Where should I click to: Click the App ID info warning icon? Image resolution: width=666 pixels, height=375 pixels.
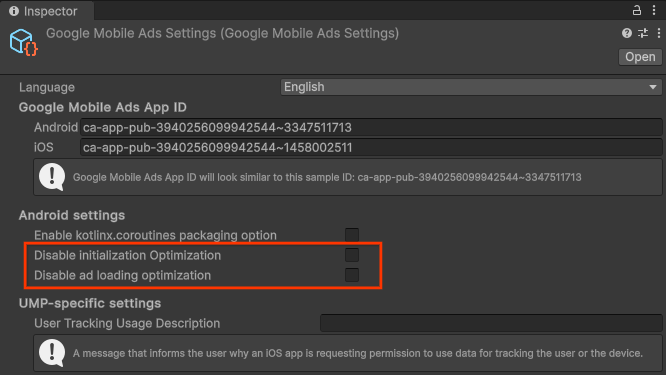[52, 177]
